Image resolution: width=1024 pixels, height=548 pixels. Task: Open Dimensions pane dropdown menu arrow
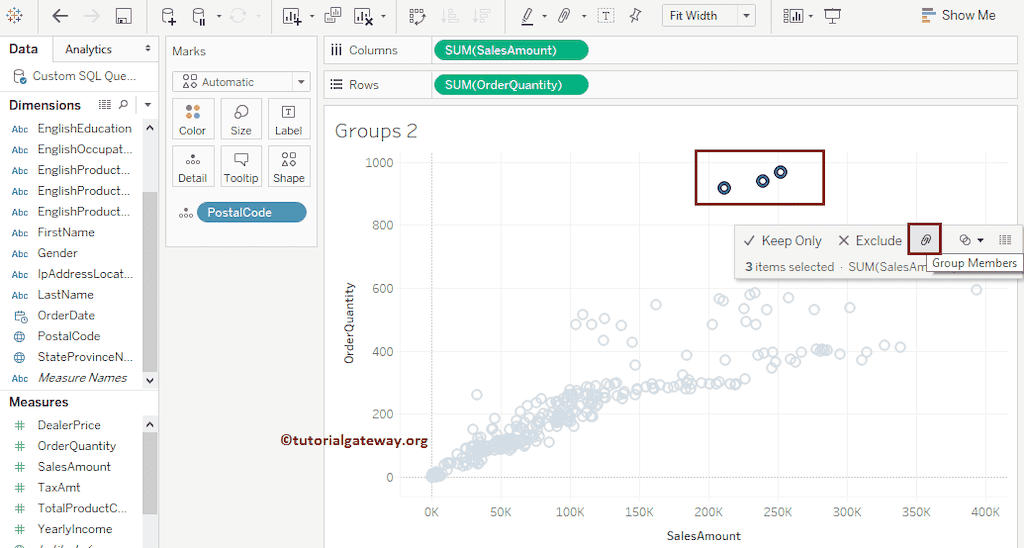[148, 105]
